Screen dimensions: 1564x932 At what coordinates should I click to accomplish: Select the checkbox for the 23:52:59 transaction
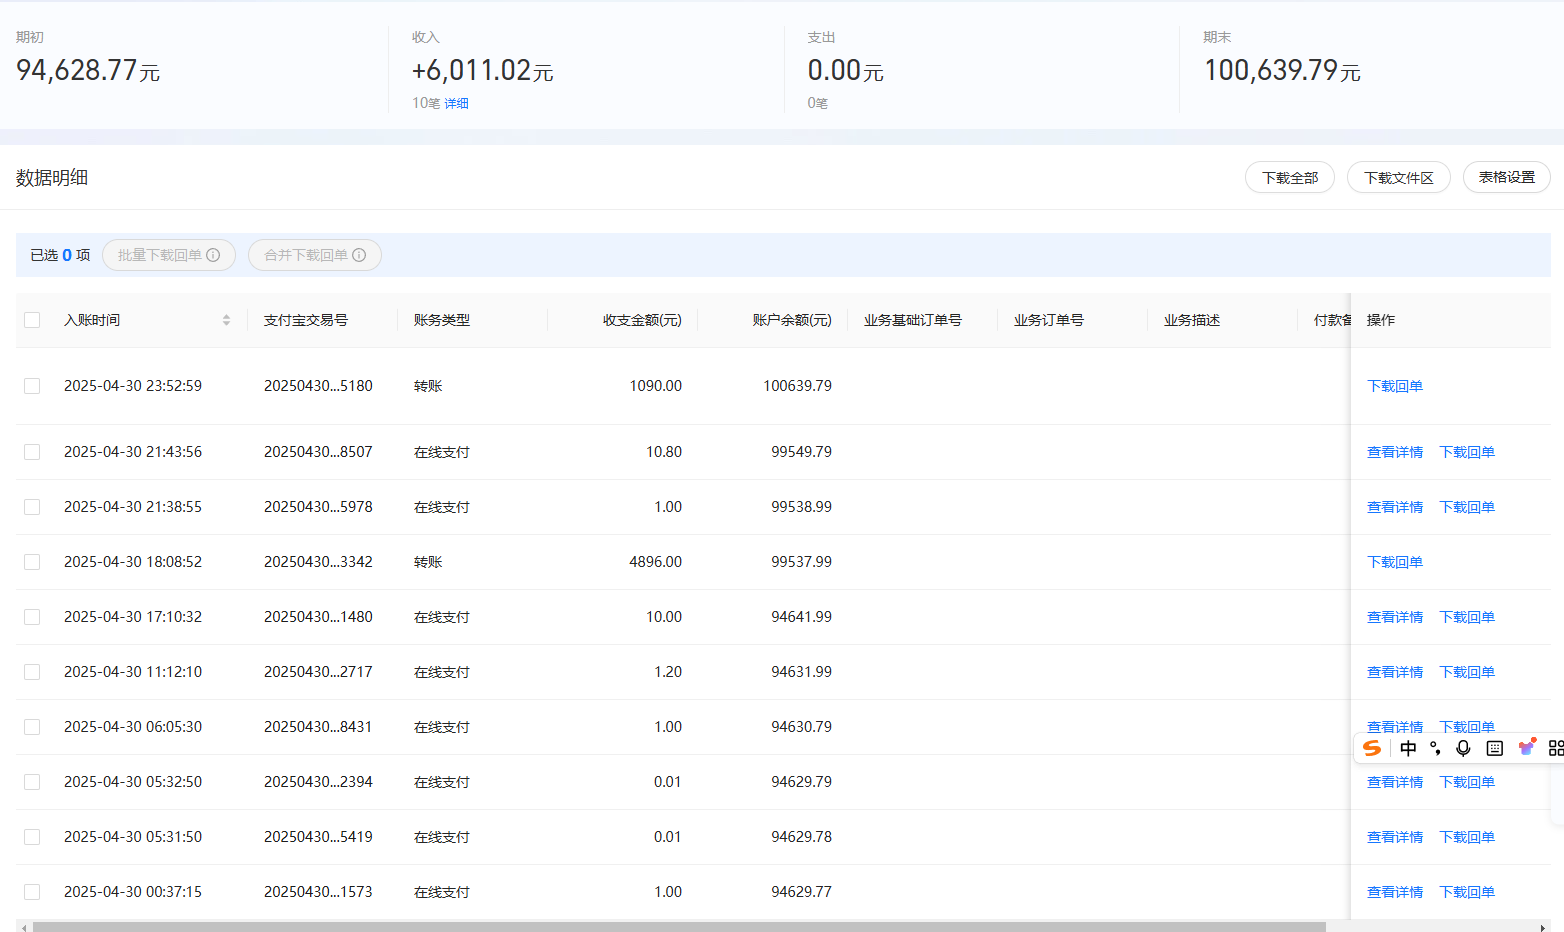[32, 386]
